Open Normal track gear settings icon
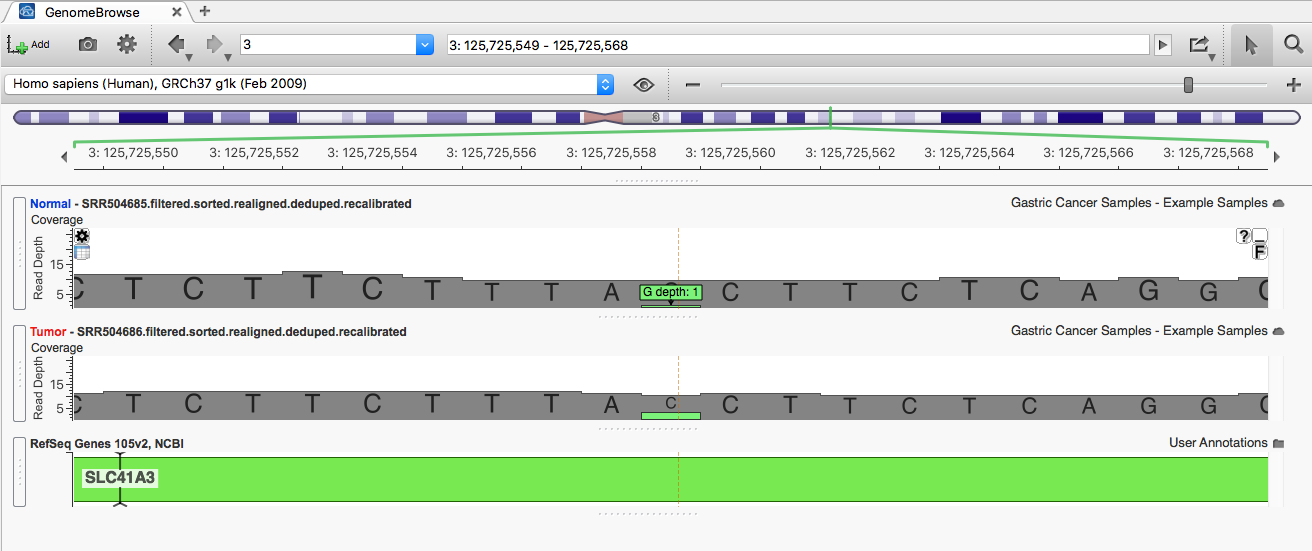The width and height of the screenshot is (1312, 551). (82, 236)
